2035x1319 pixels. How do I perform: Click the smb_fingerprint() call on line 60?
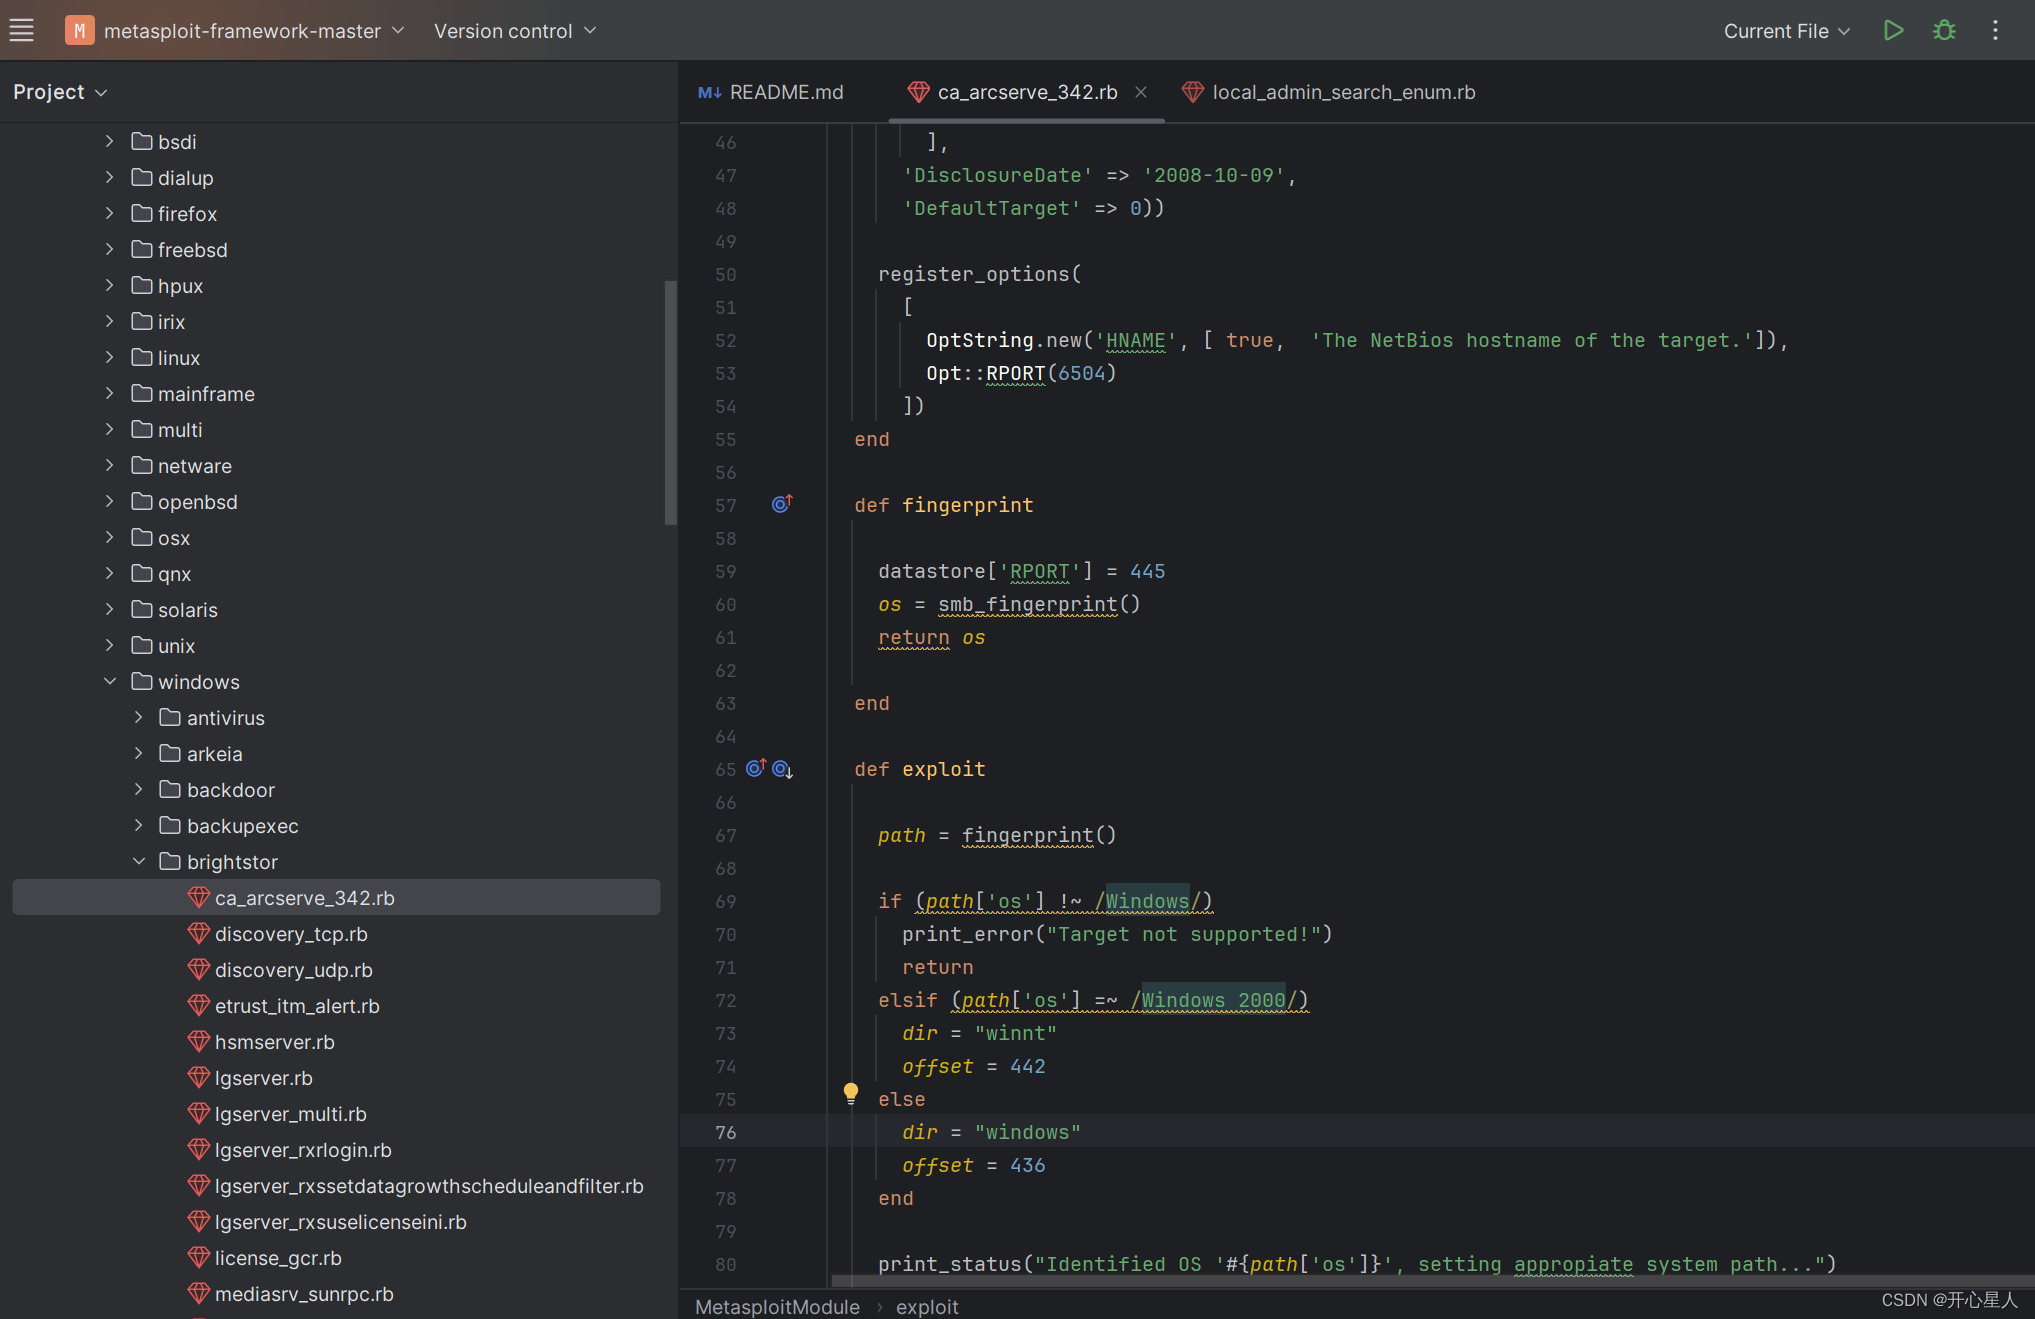(x=1039, y=604)
